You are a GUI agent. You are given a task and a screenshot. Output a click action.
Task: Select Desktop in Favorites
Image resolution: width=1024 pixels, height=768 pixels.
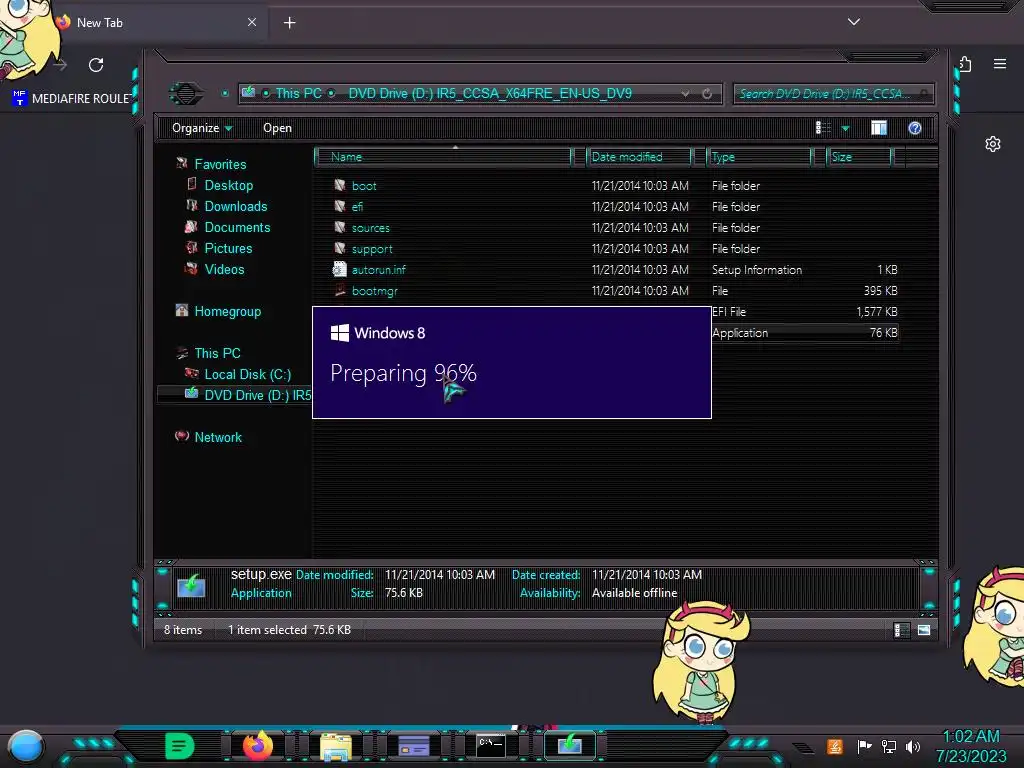(229, 185)
